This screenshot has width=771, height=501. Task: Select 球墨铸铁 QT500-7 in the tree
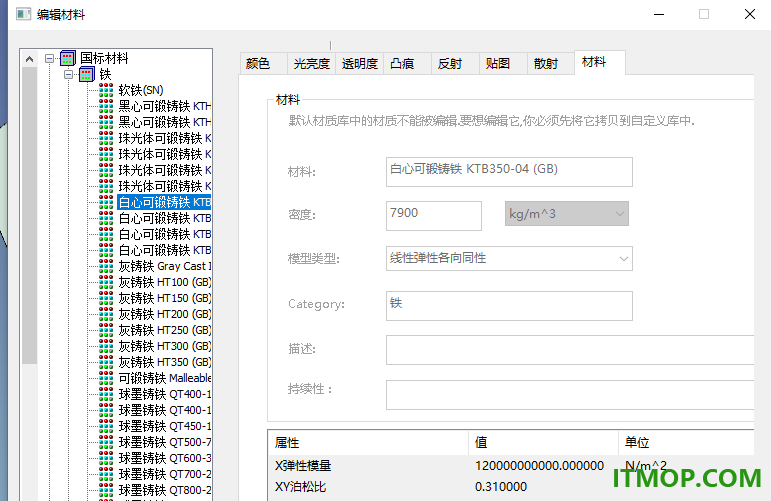(x=165, y=442)
